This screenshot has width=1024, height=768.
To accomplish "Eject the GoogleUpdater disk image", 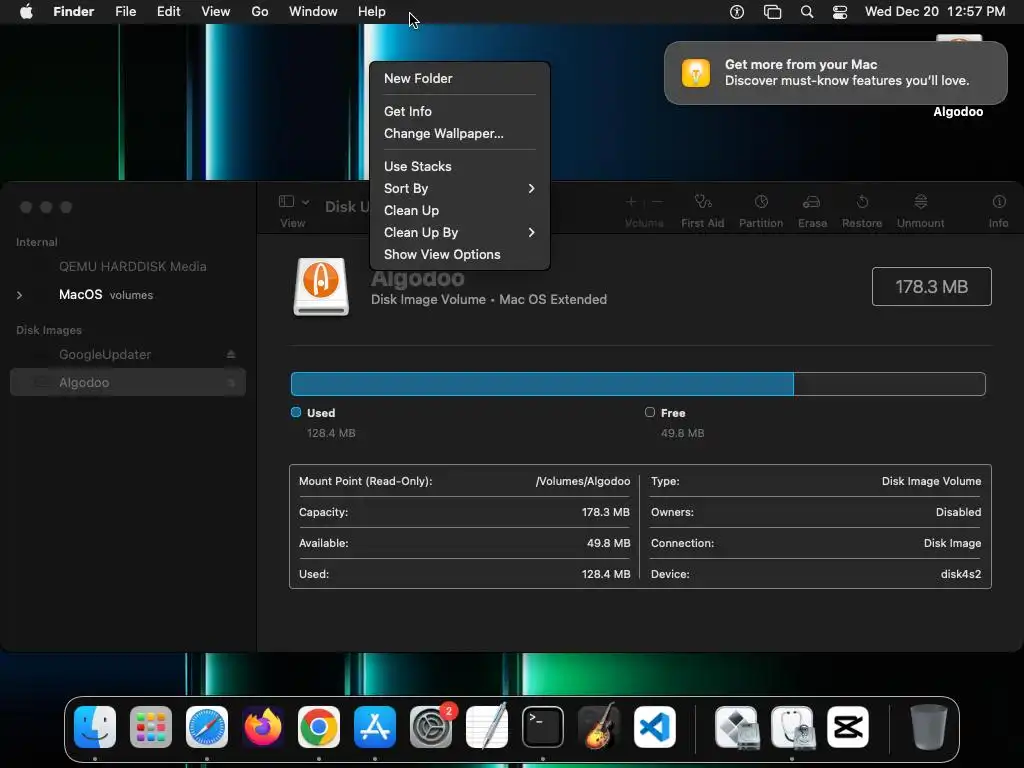I will (231, 355).
